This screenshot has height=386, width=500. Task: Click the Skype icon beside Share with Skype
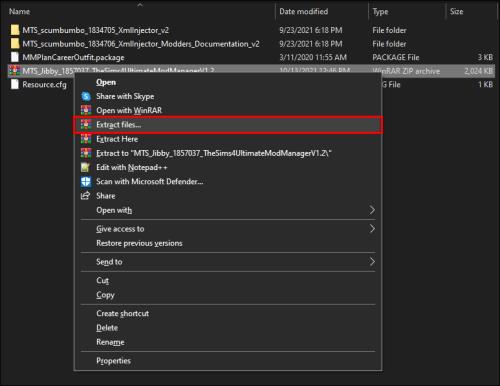[86, 96]
